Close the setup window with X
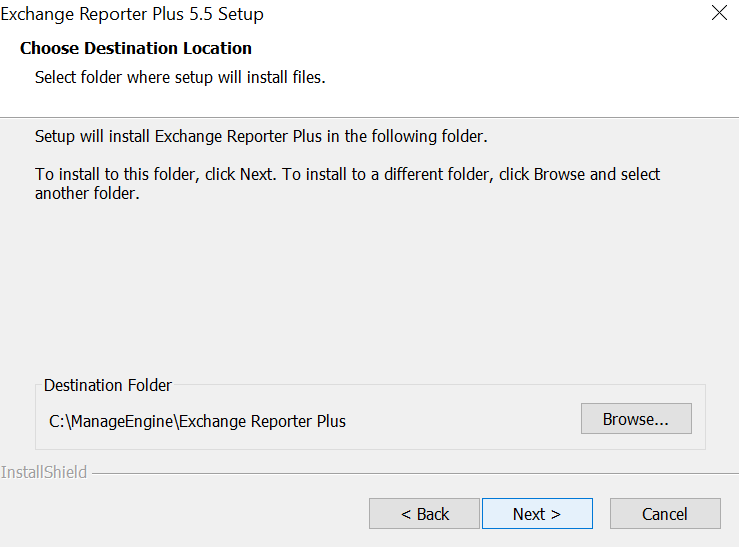739x547 pixels. (x=718, y=14)
